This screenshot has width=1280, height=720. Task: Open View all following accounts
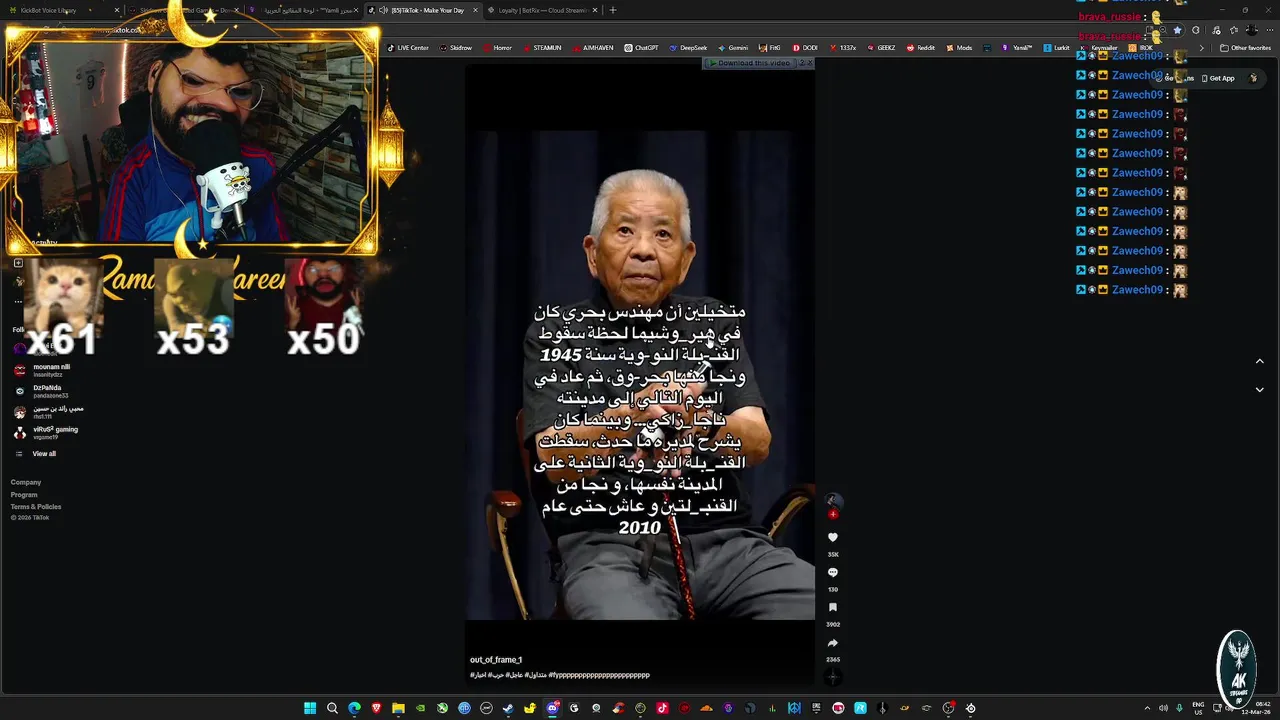pyautogui.click(x=44, y=454)
